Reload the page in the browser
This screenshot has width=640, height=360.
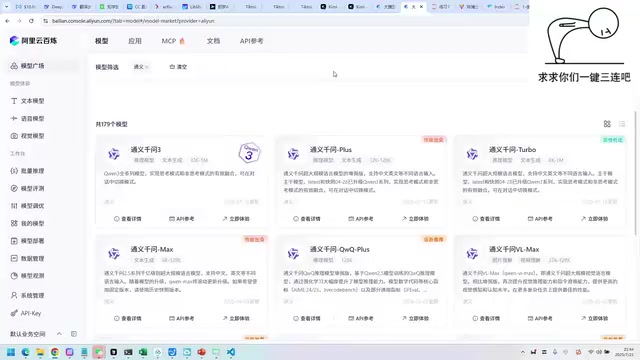tap(31, 21)
